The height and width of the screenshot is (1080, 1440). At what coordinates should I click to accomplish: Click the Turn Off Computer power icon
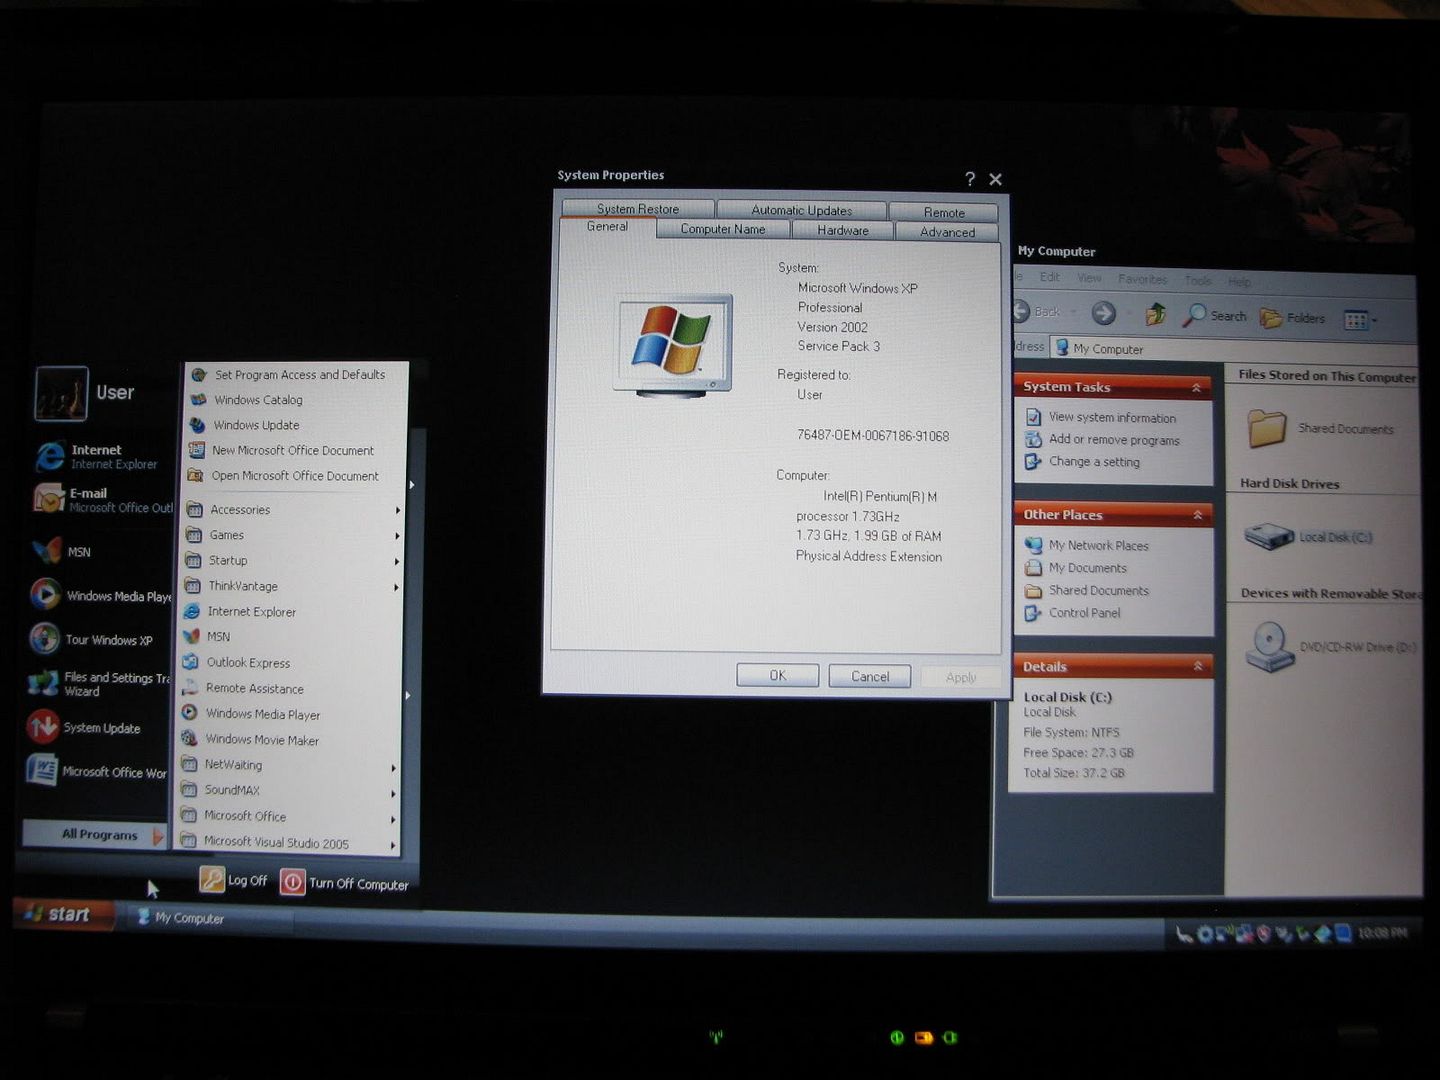tap(292, 882)
